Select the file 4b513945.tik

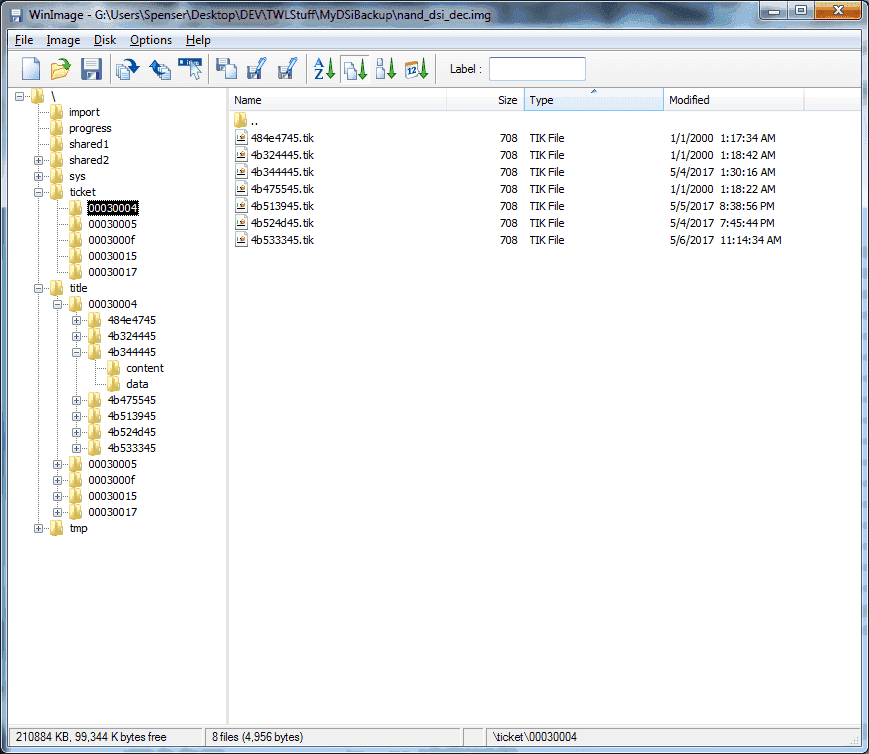click(x=282, y=206)
